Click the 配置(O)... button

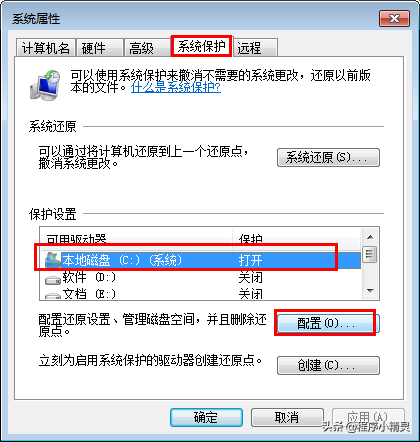click(326, 323)
